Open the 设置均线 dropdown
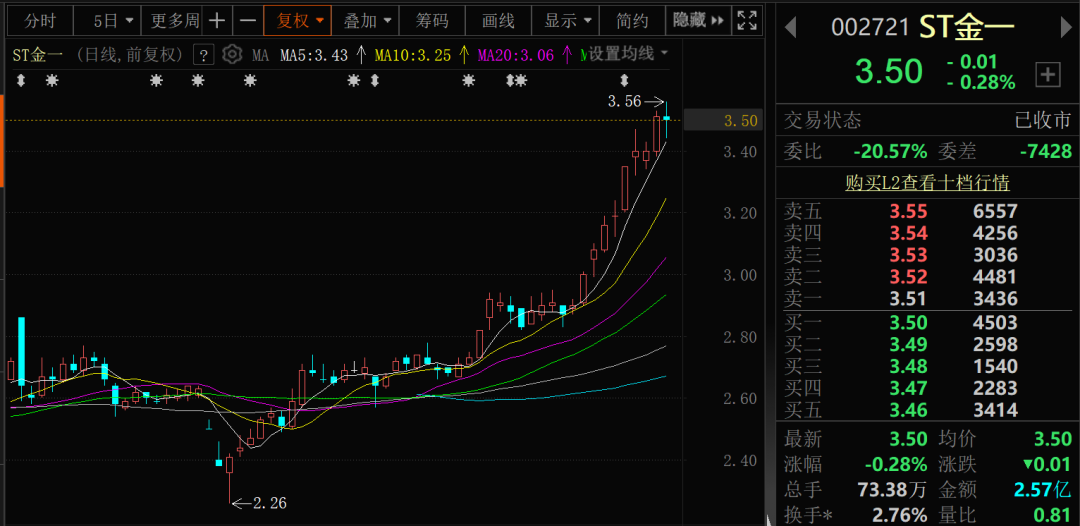This screenshot has width=1080, height=526. coord(627,54)
